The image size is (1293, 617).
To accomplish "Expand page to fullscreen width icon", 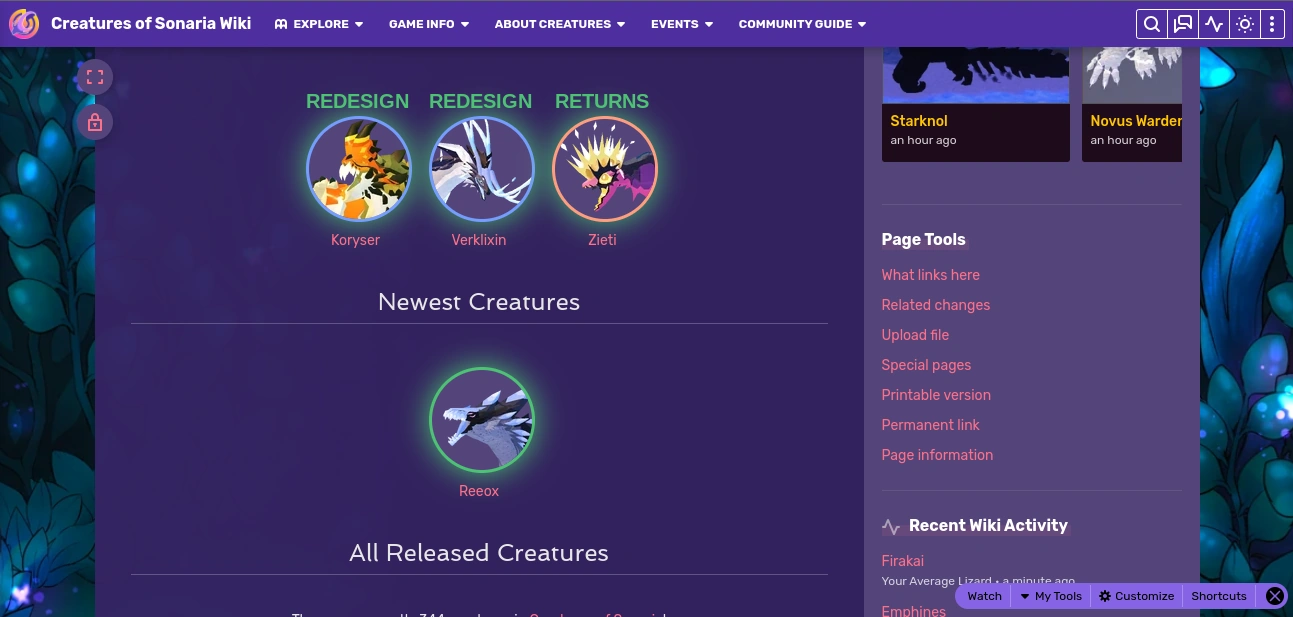I will point(95,77).
